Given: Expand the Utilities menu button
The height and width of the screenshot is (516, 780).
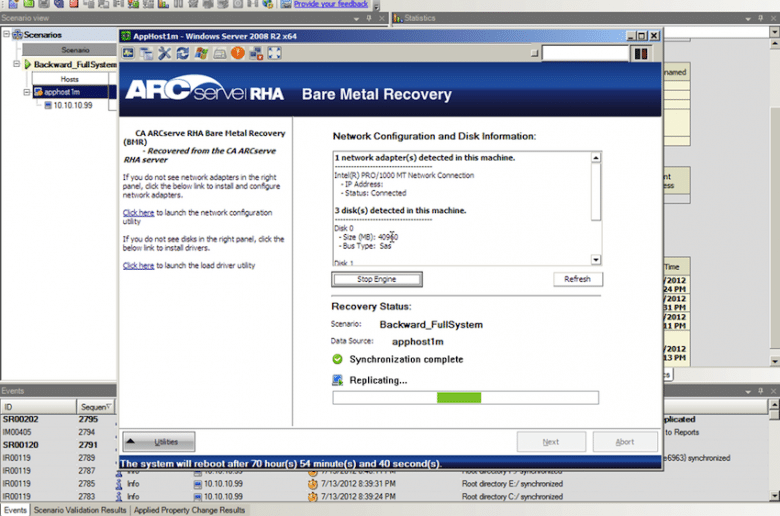Looking at the screenshot, I should click(159, 441).
